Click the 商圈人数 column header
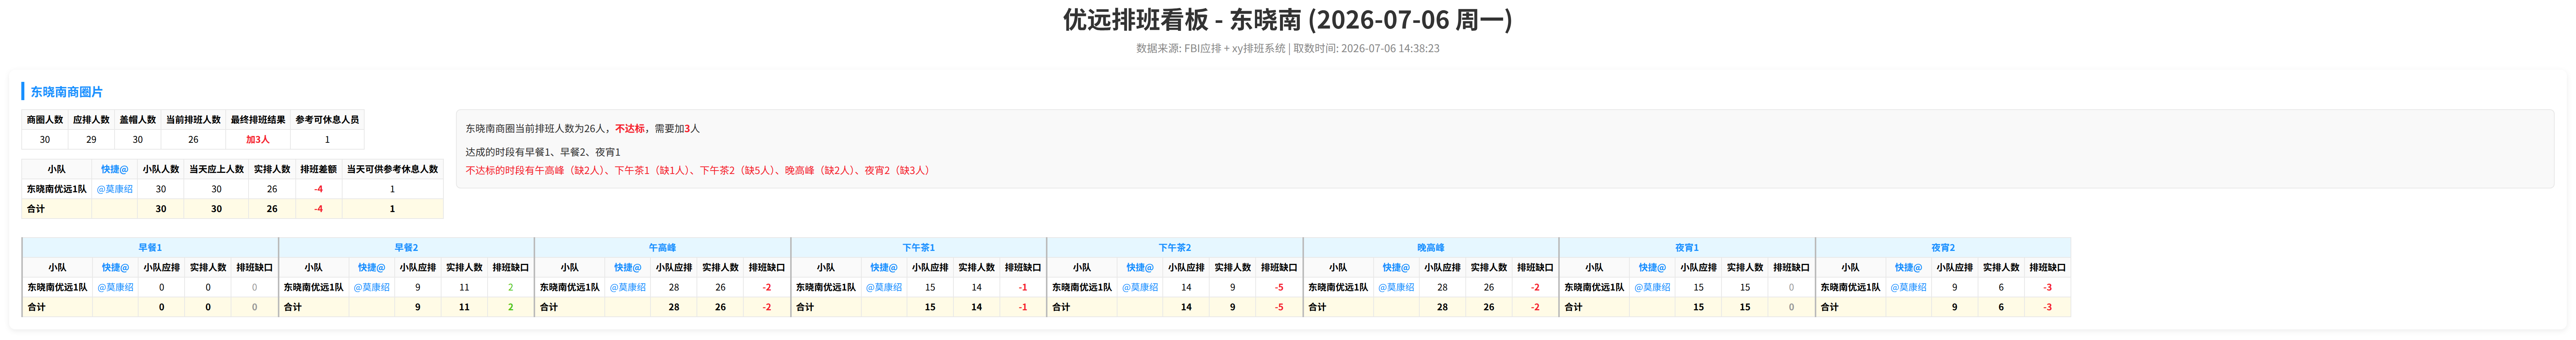The image size is (2576, 340). tap(45, 120)
